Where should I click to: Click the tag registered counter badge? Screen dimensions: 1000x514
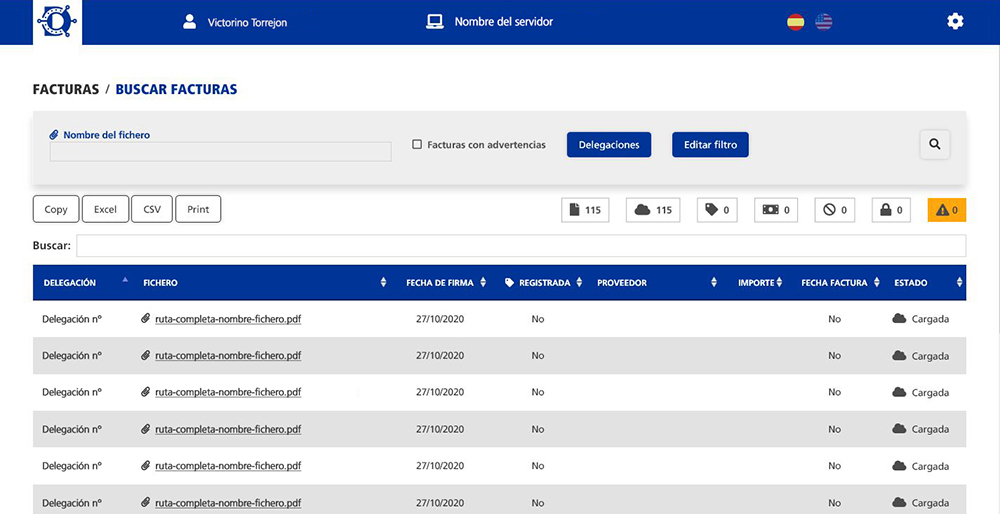coord(717,210)
